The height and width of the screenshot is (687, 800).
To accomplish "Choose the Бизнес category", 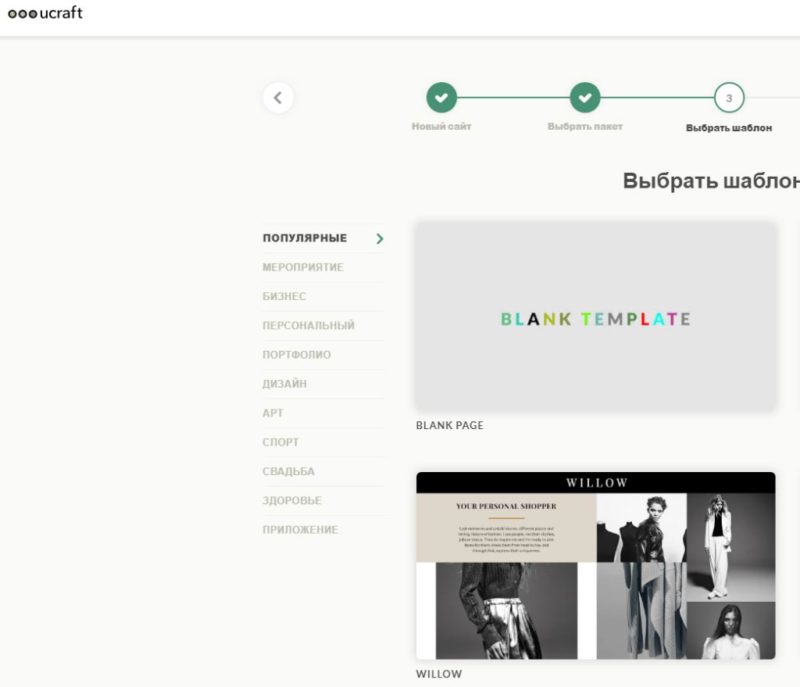I will 284,296.
